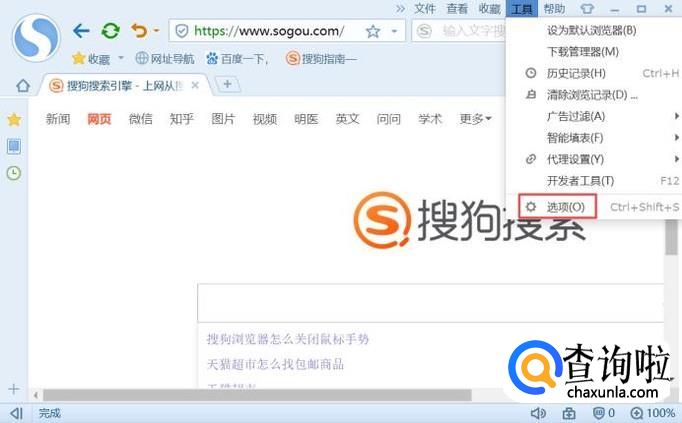
Task: Click the sidebar blue panel icon
Action: [x=14, y=147]
